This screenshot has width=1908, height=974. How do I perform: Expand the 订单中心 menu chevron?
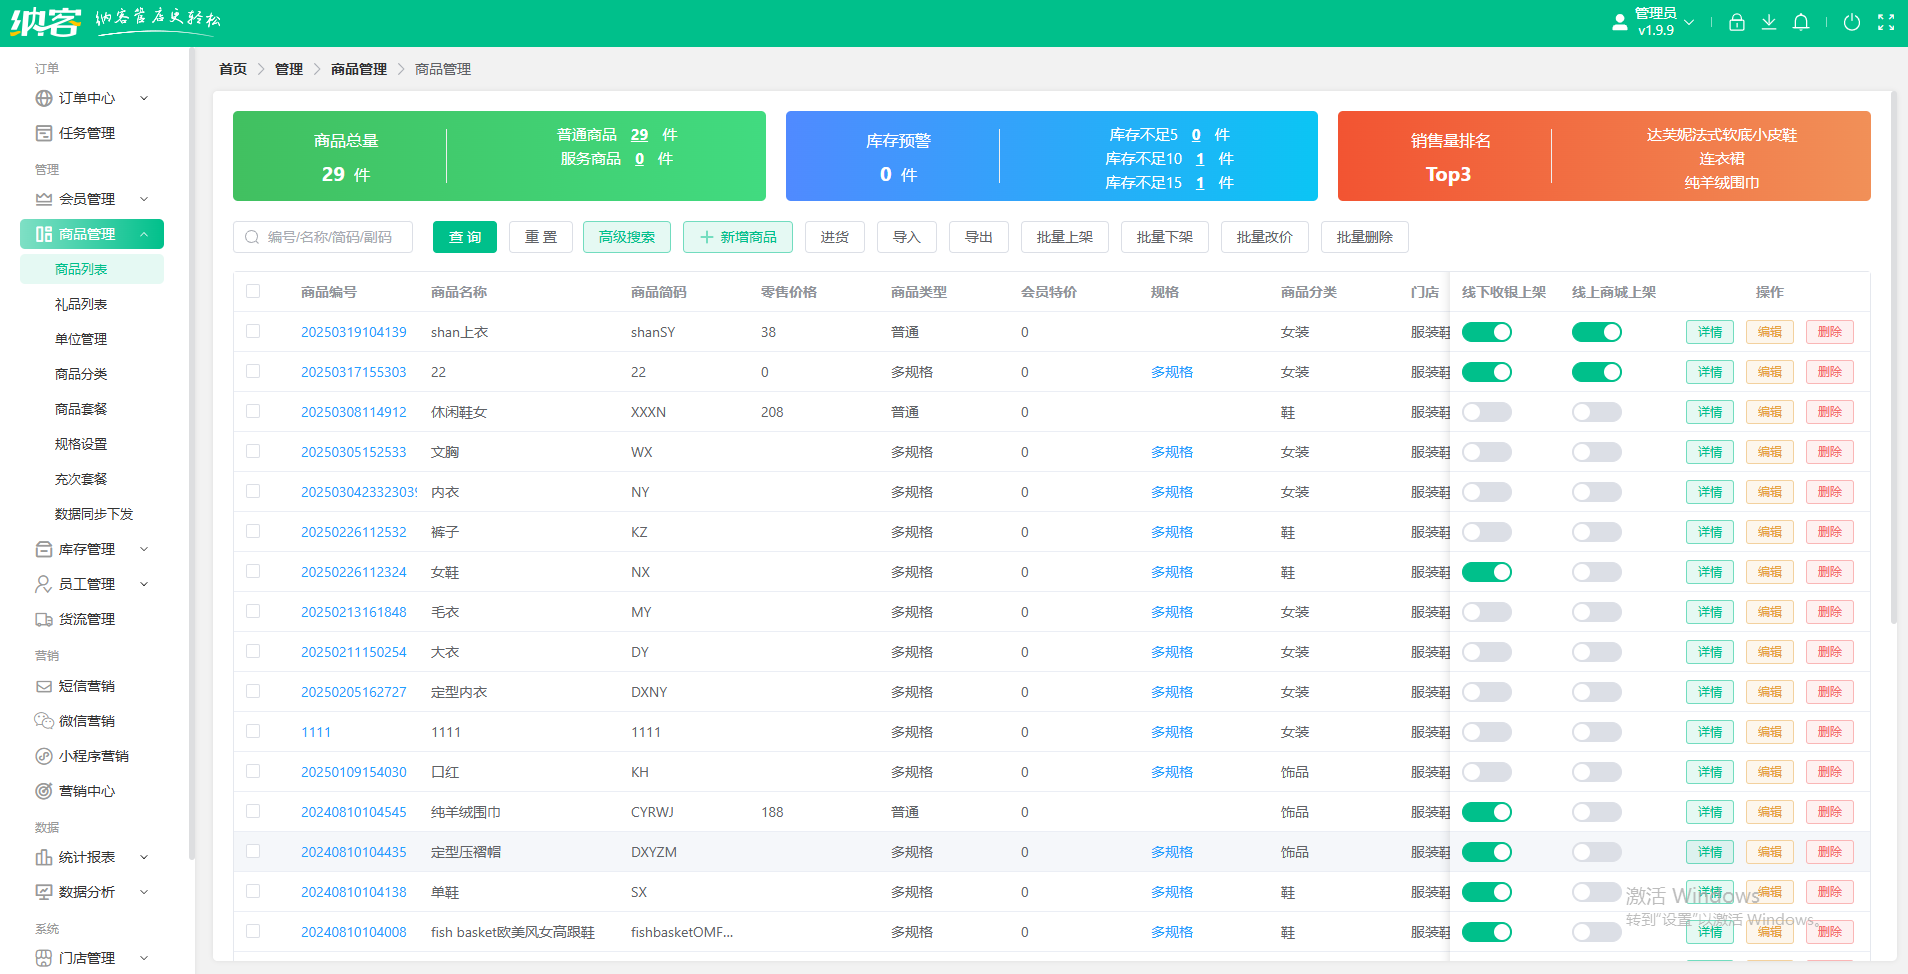coord(144,98)
